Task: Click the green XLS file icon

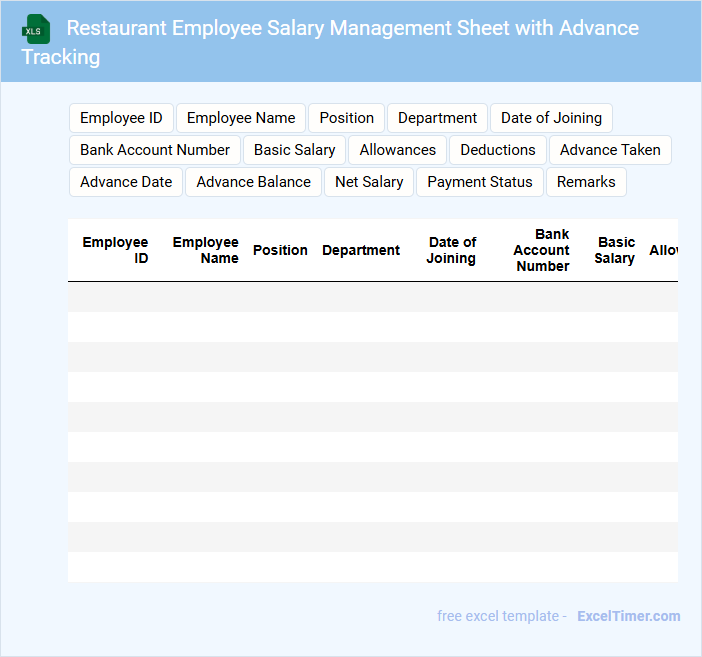Action: point(36,29)
